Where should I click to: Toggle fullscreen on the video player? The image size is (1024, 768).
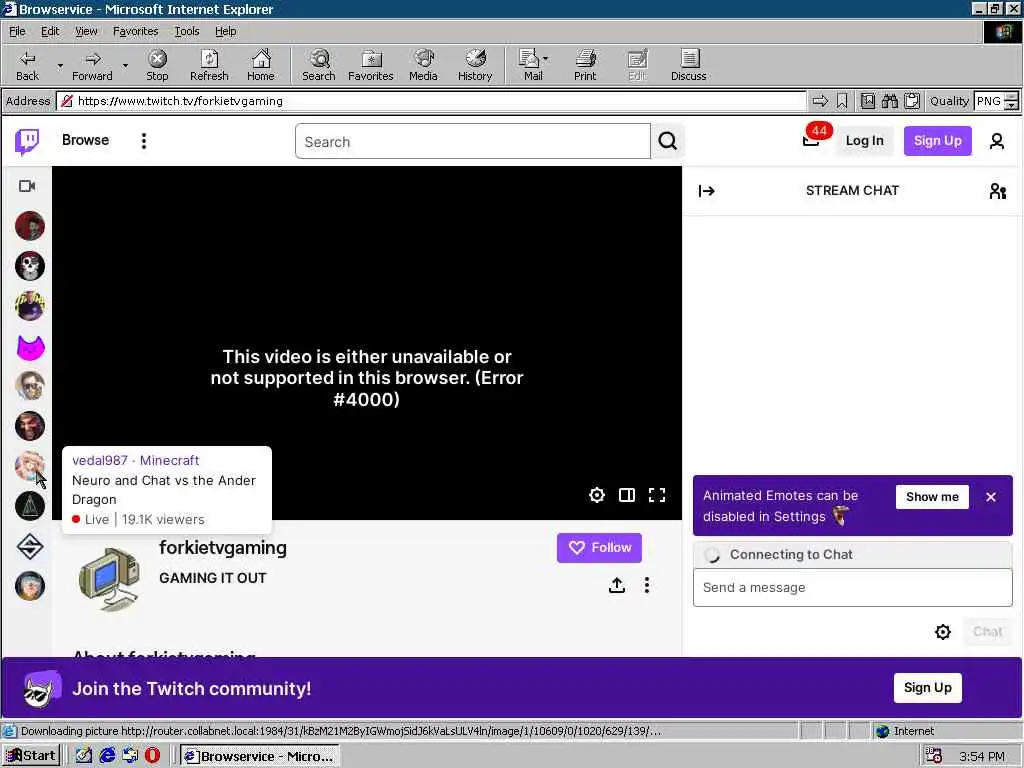(x=657, y=495)
